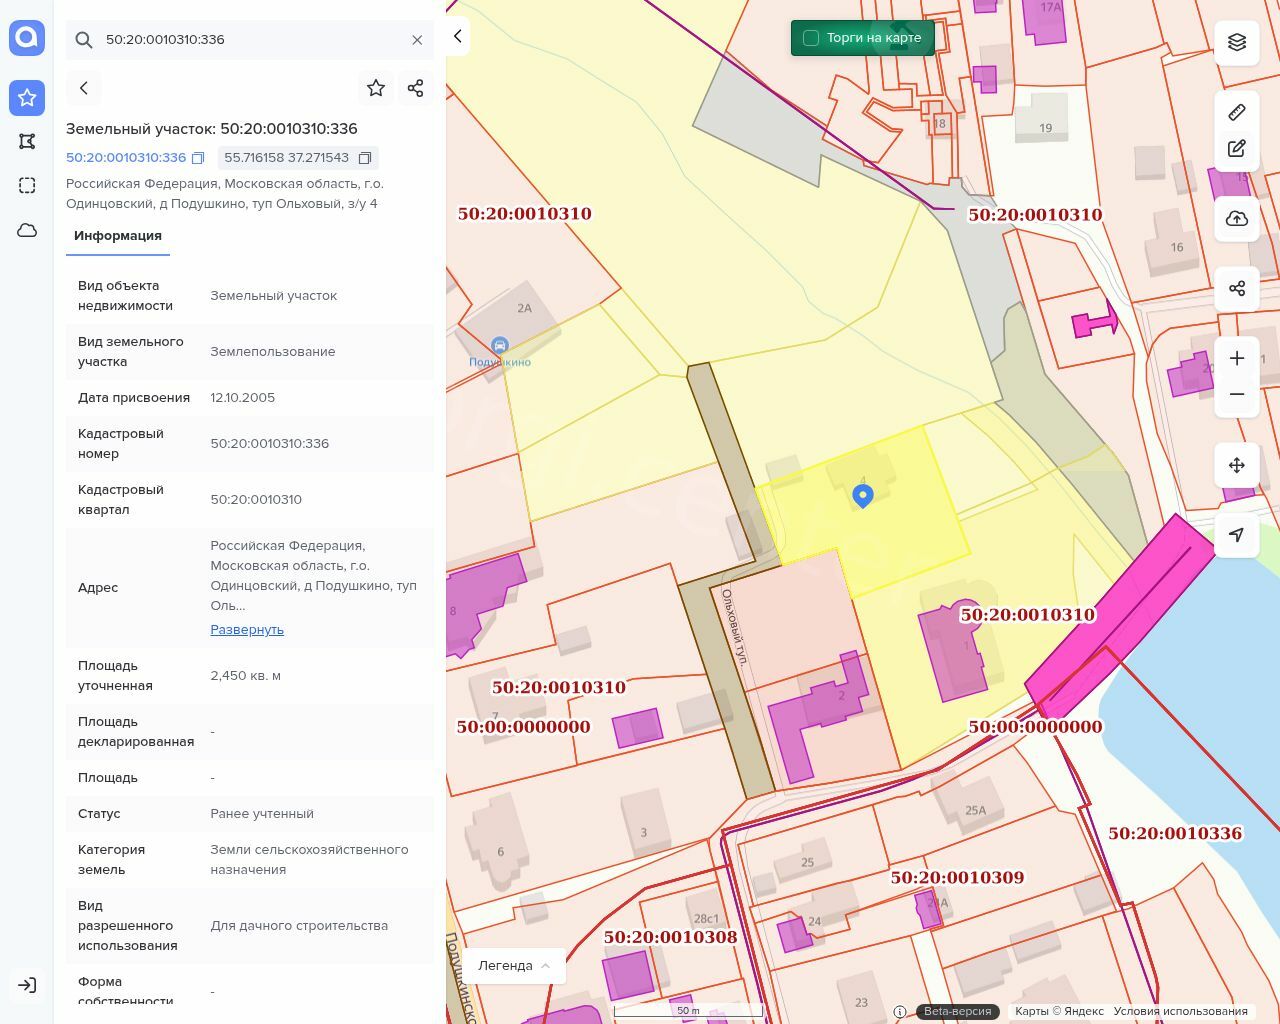Screen dimensions: 1280x1024
Task: Zoom in the map with plus
Action: [1237, 358]
